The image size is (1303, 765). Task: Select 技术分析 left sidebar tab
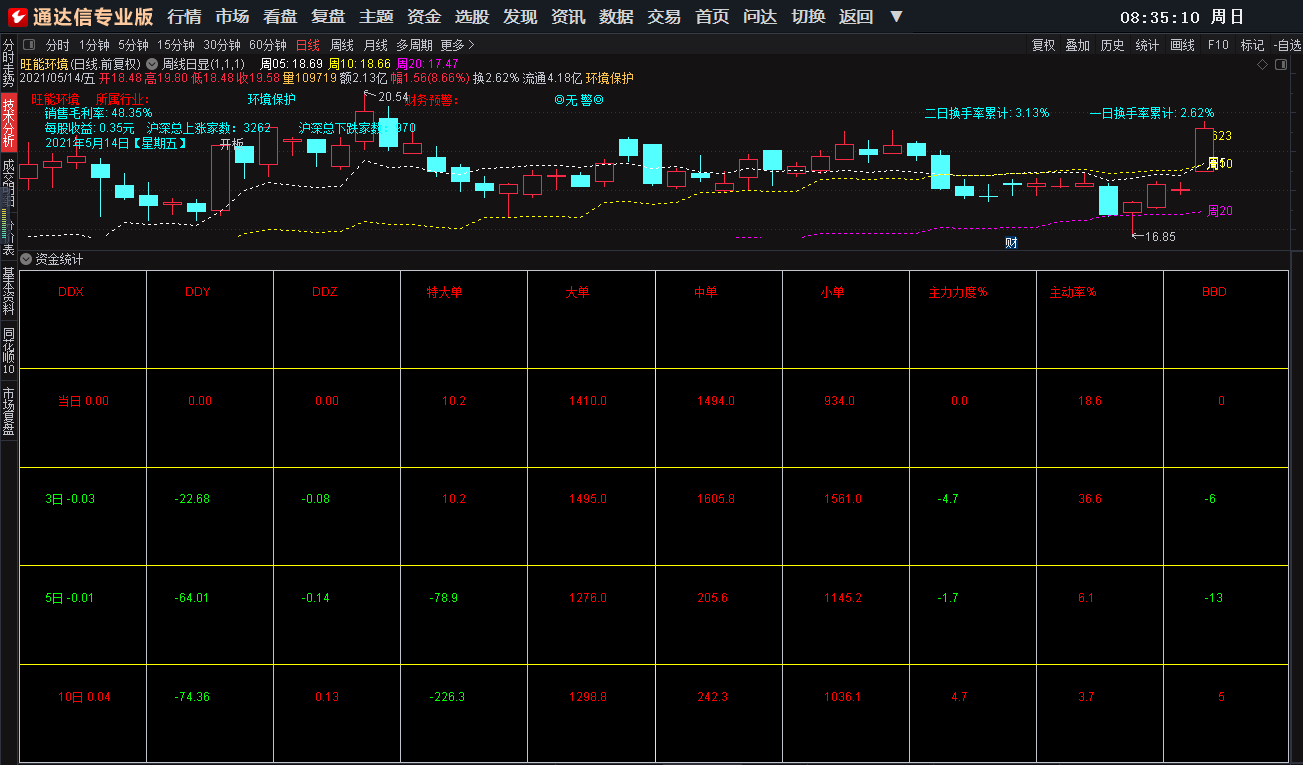pyautogui.click(x=8, y=122)
